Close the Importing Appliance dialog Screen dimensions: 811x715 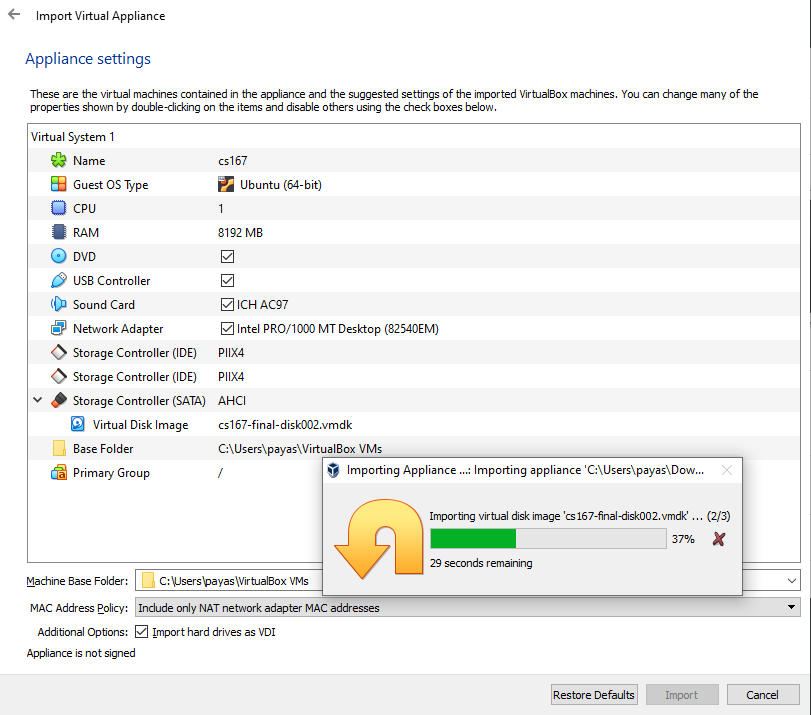(x=727, y=470)
